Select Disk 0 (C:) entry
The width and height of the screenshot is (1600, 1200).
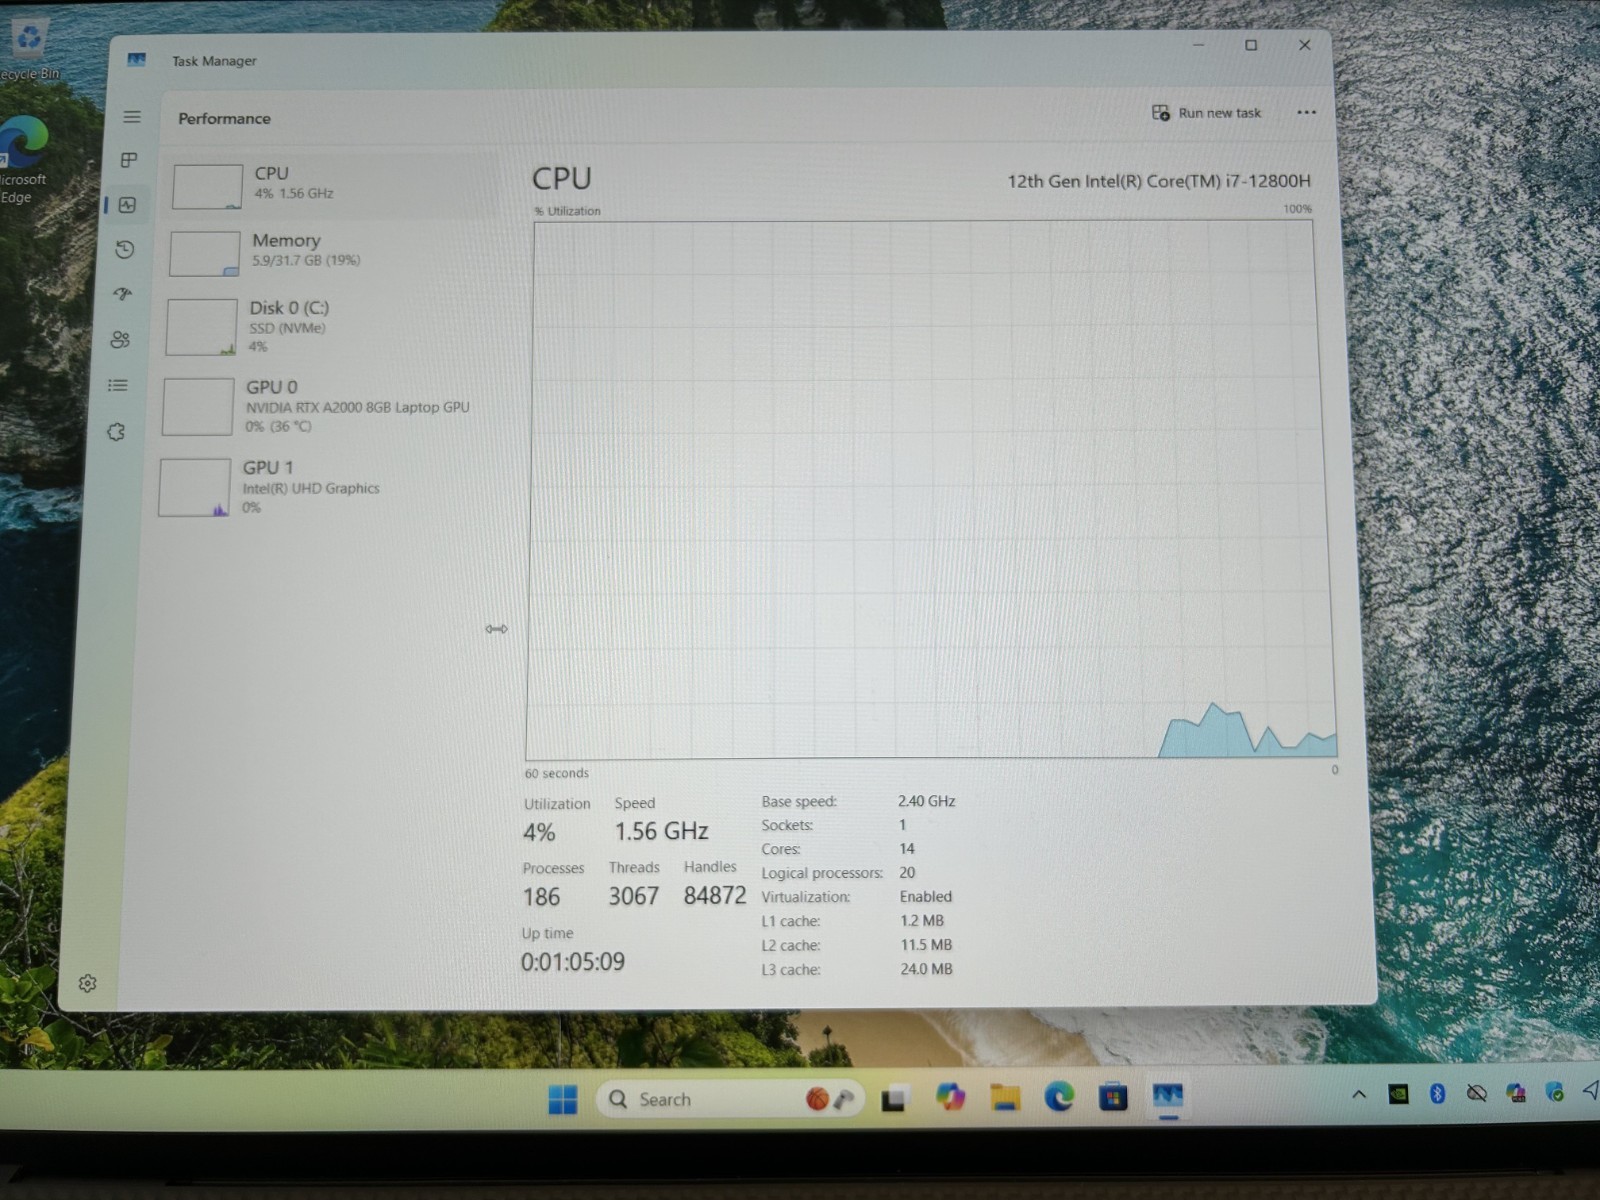(330, 326)
